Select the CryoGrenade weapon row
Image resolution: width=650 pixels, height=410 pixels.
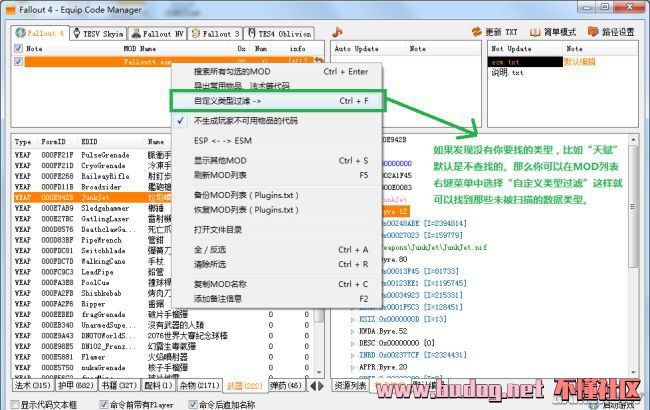(91, 165)
